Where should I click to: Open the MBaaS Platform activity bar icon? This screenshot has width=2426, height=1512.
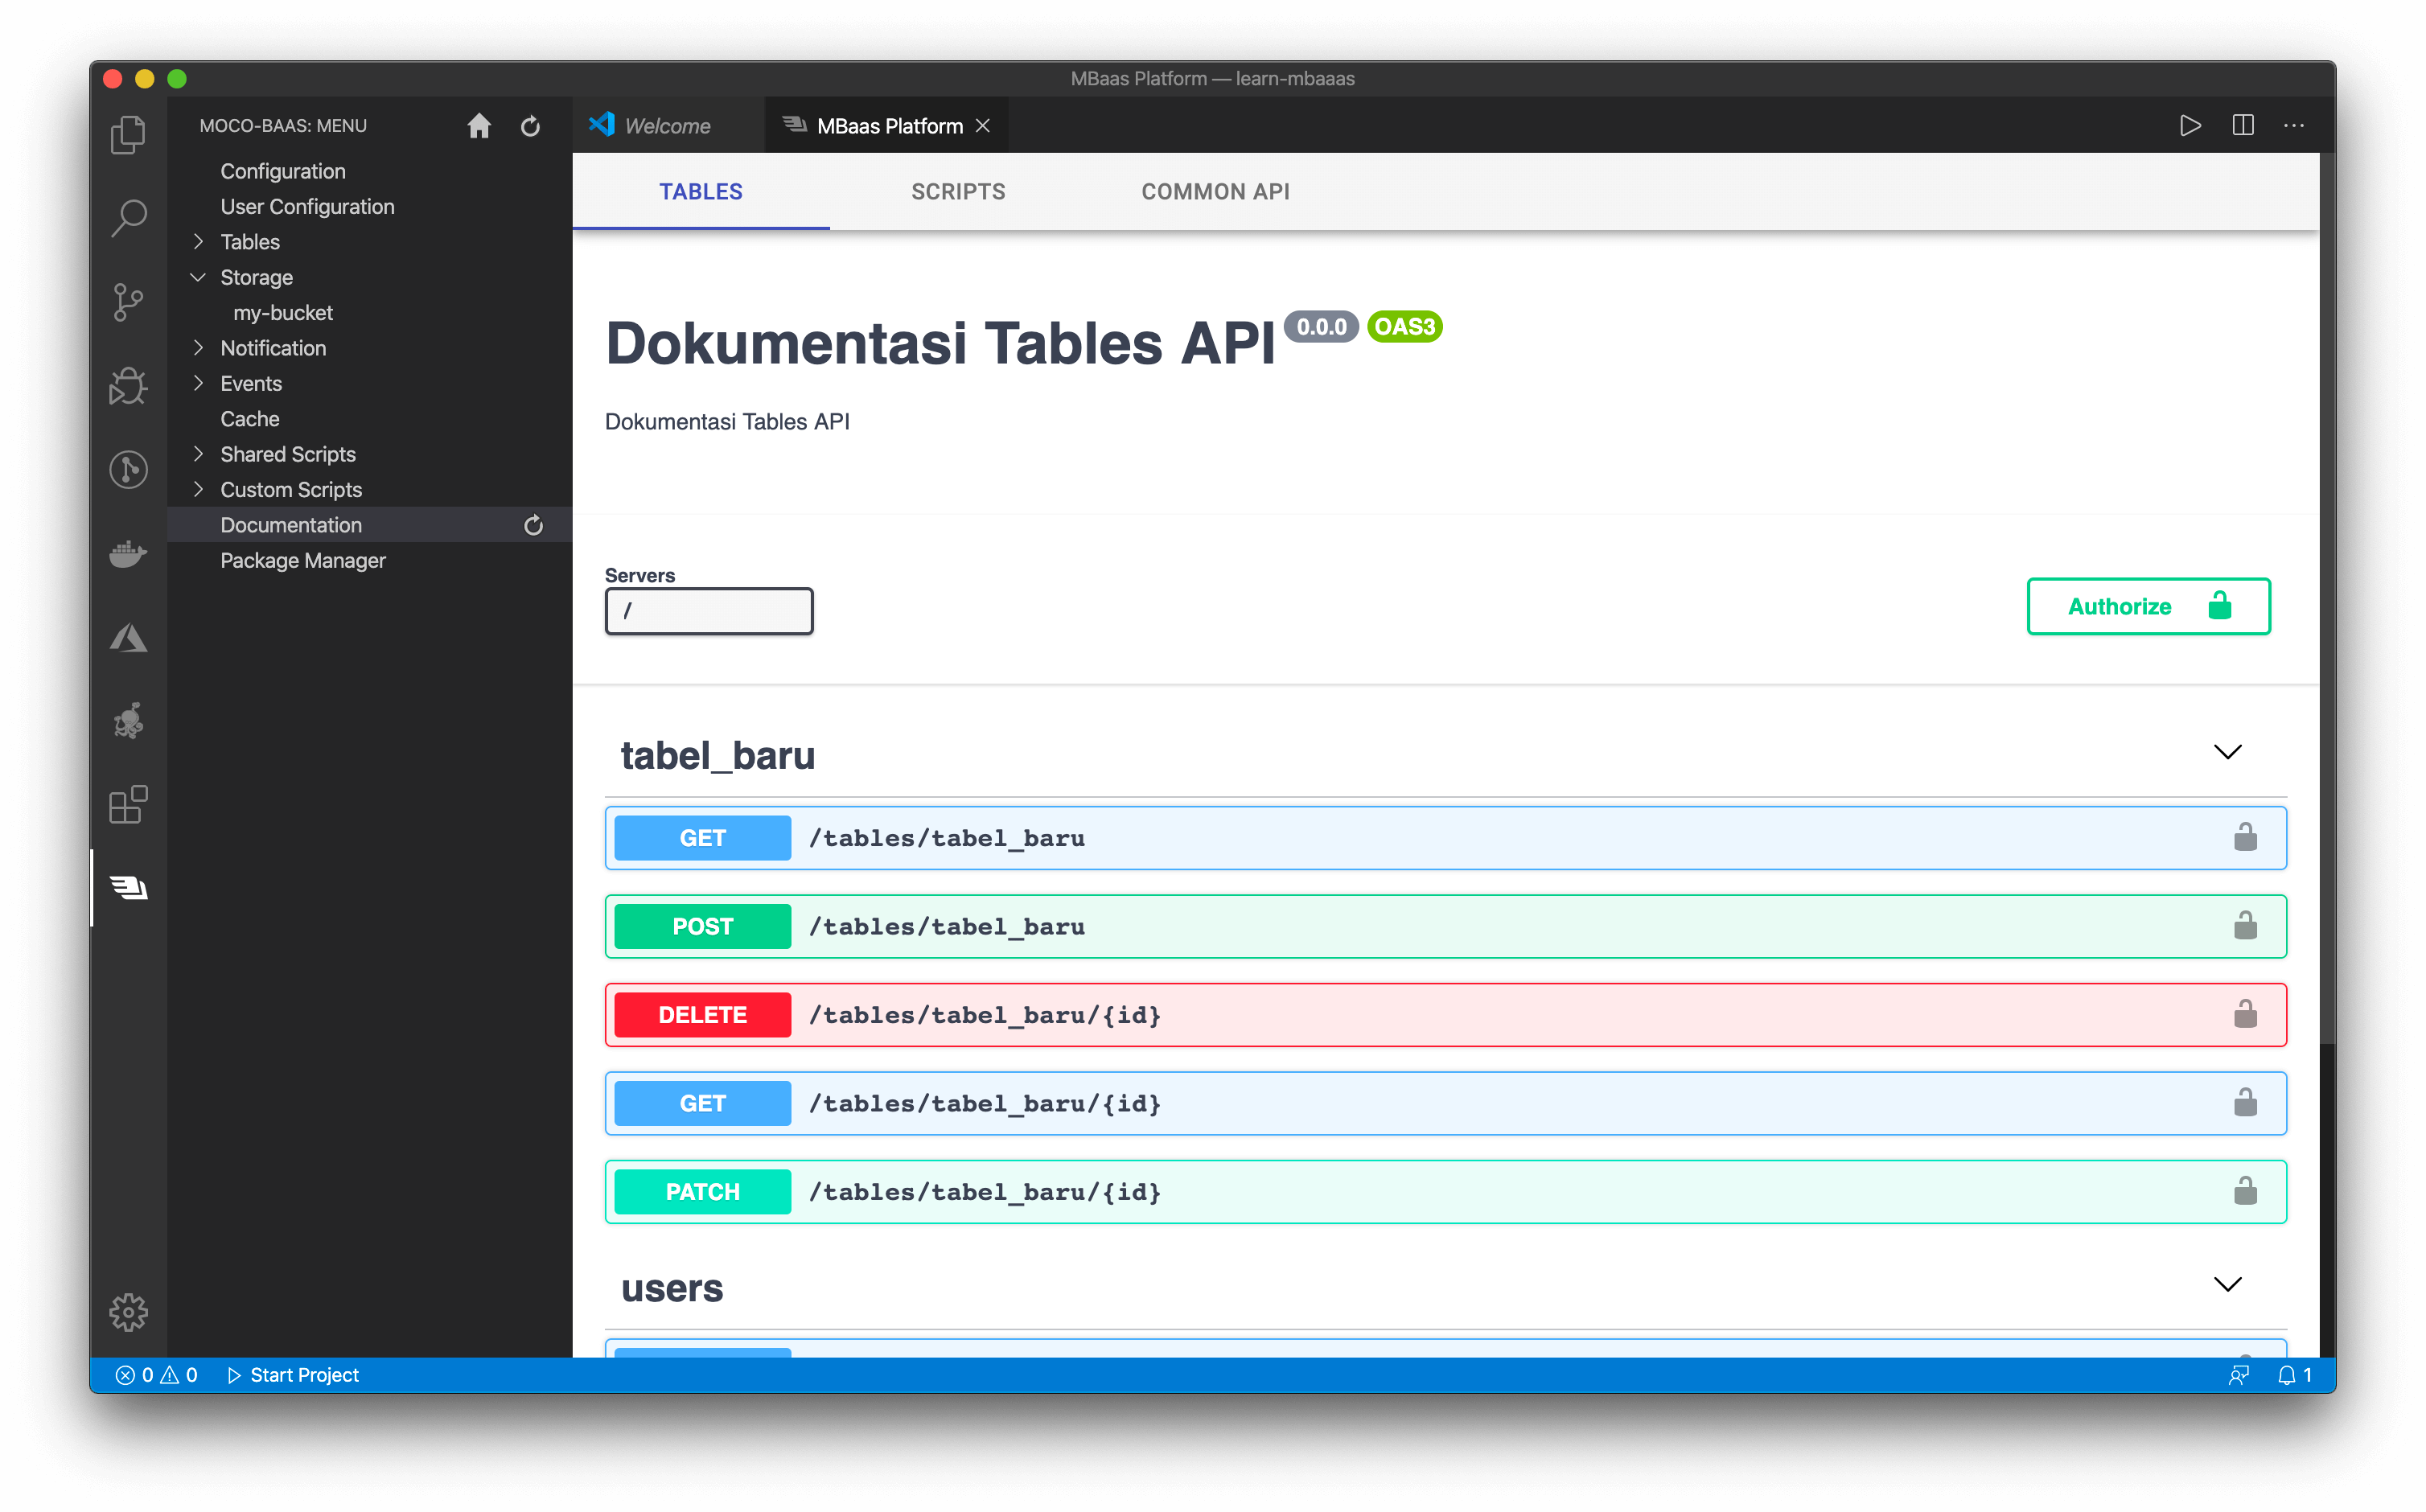pyautogui.click(x=128, y=887)
